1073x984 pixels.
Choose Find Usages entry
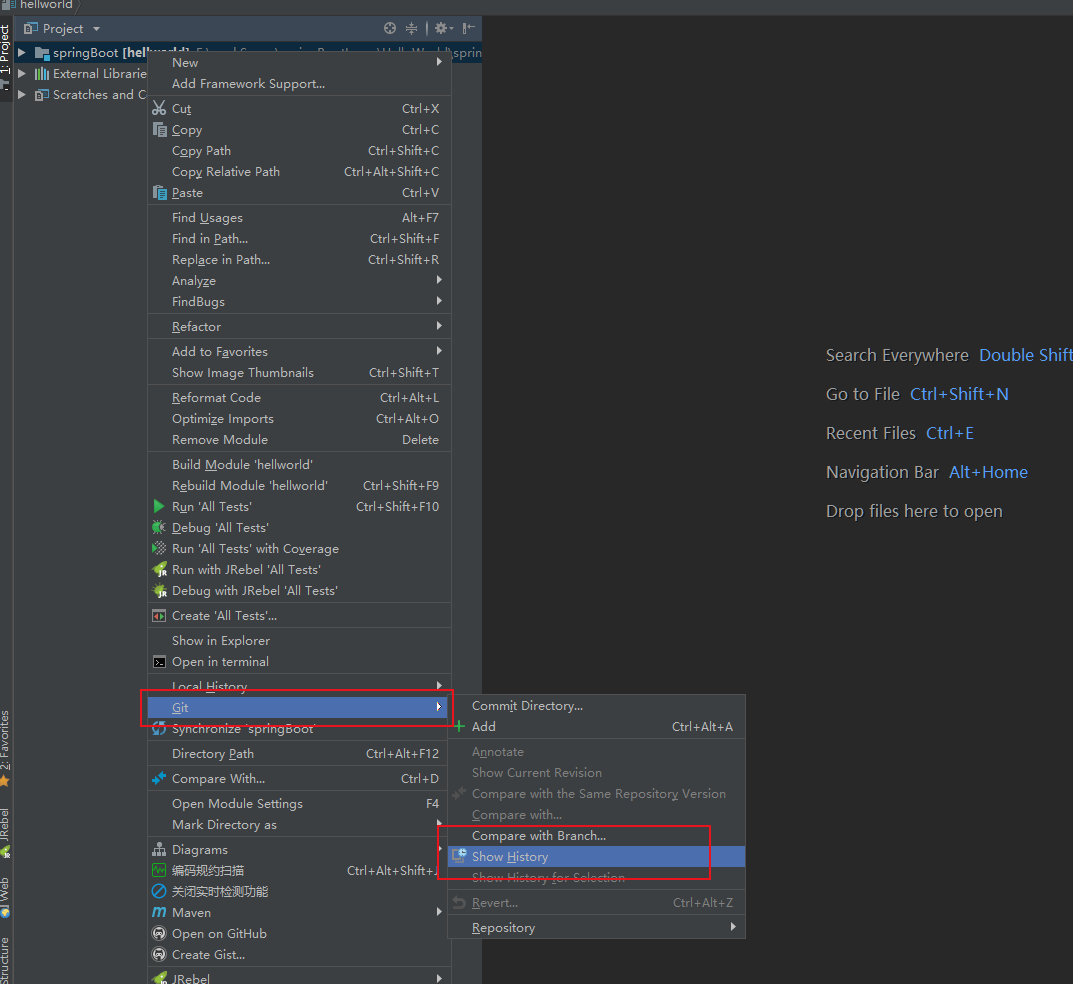[299, 217]
